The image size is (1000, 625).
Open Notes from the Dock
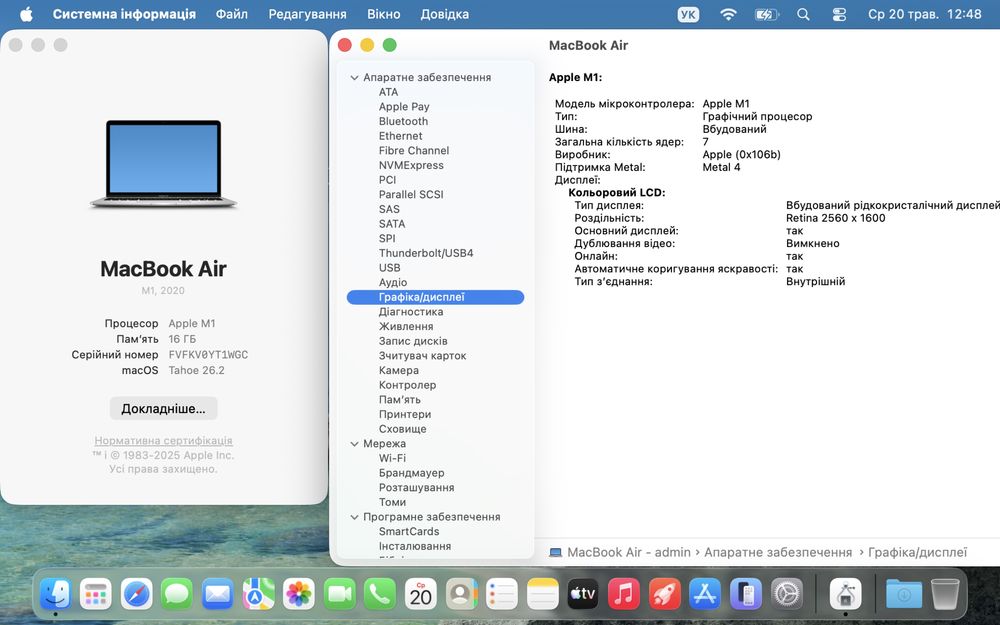click(543, 594)
